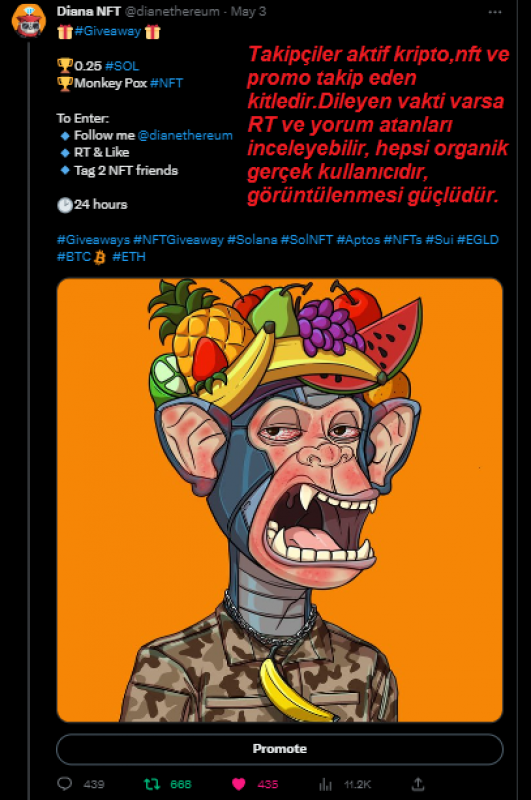531x800 pixels.
Task: Click the Promote button
Action: coord(280,748)
